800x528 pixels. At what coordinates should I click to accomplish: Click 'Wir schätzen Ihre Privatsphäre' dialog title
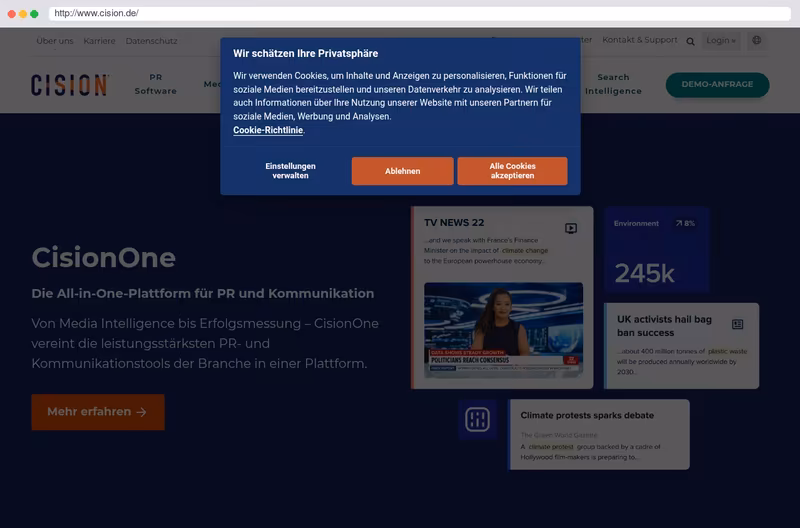tap(306, 54)
